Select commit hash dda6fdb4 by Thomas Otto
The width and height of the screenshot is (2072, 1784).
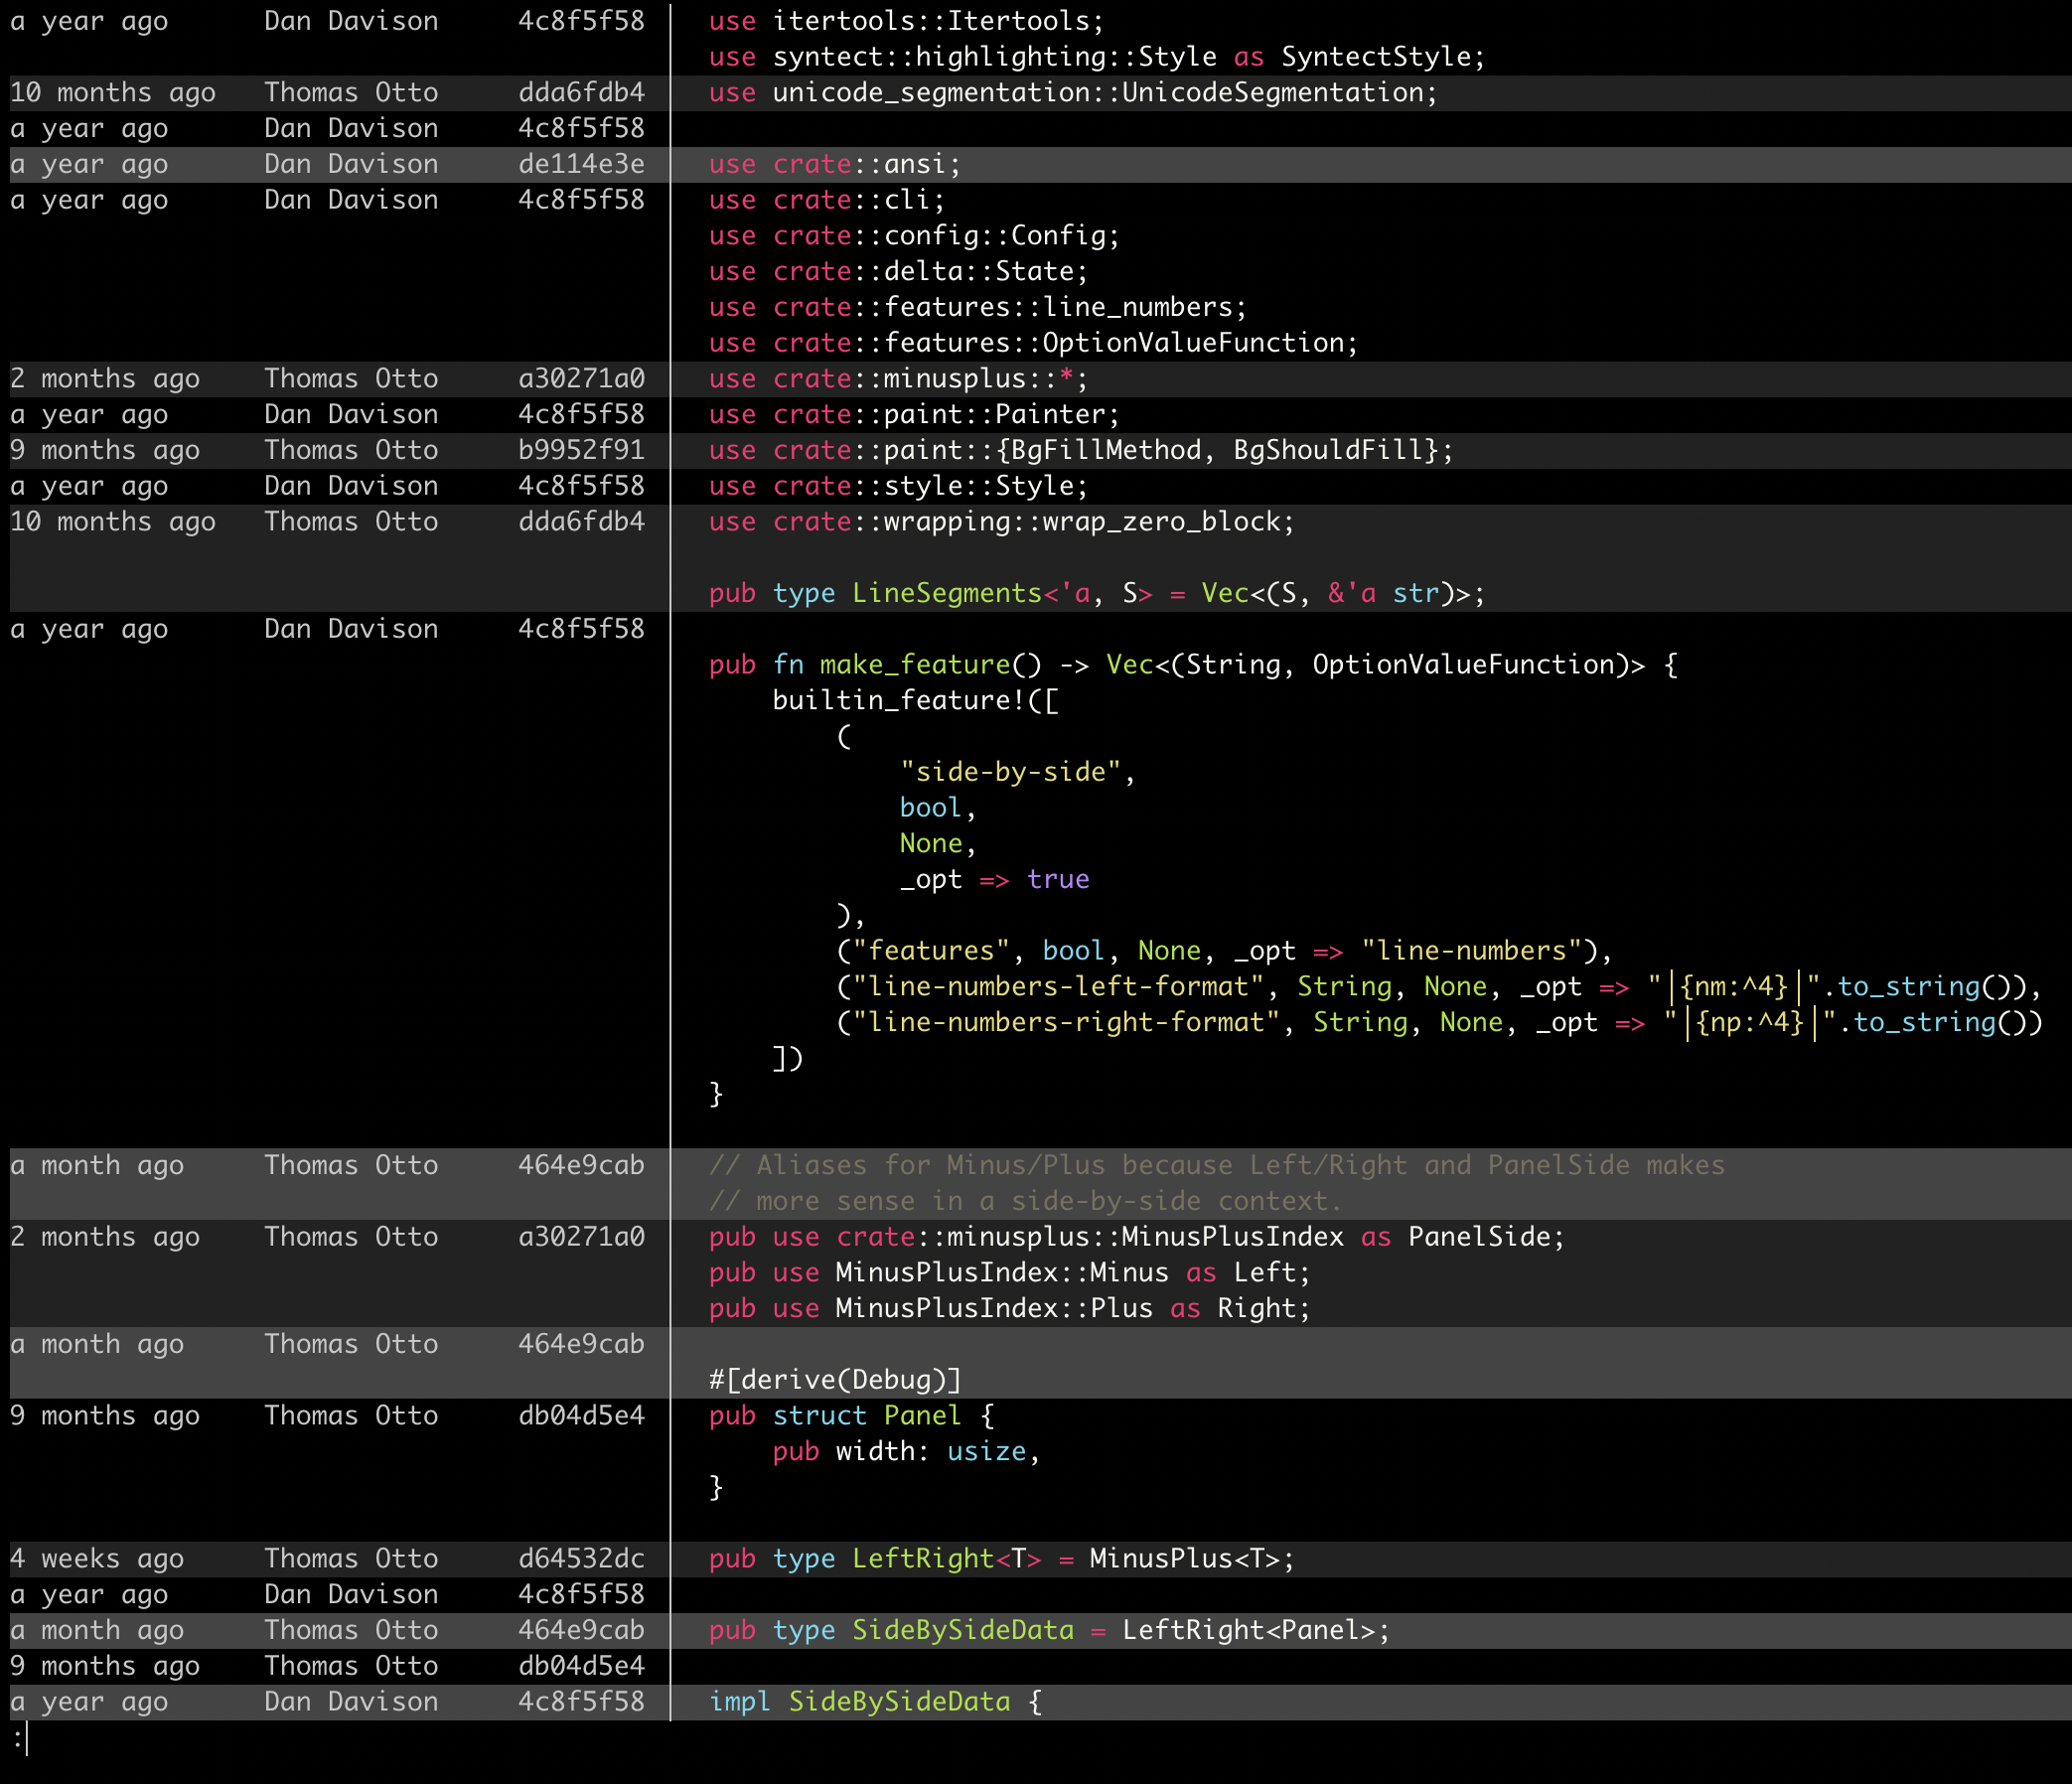click(x=580, y=92)
